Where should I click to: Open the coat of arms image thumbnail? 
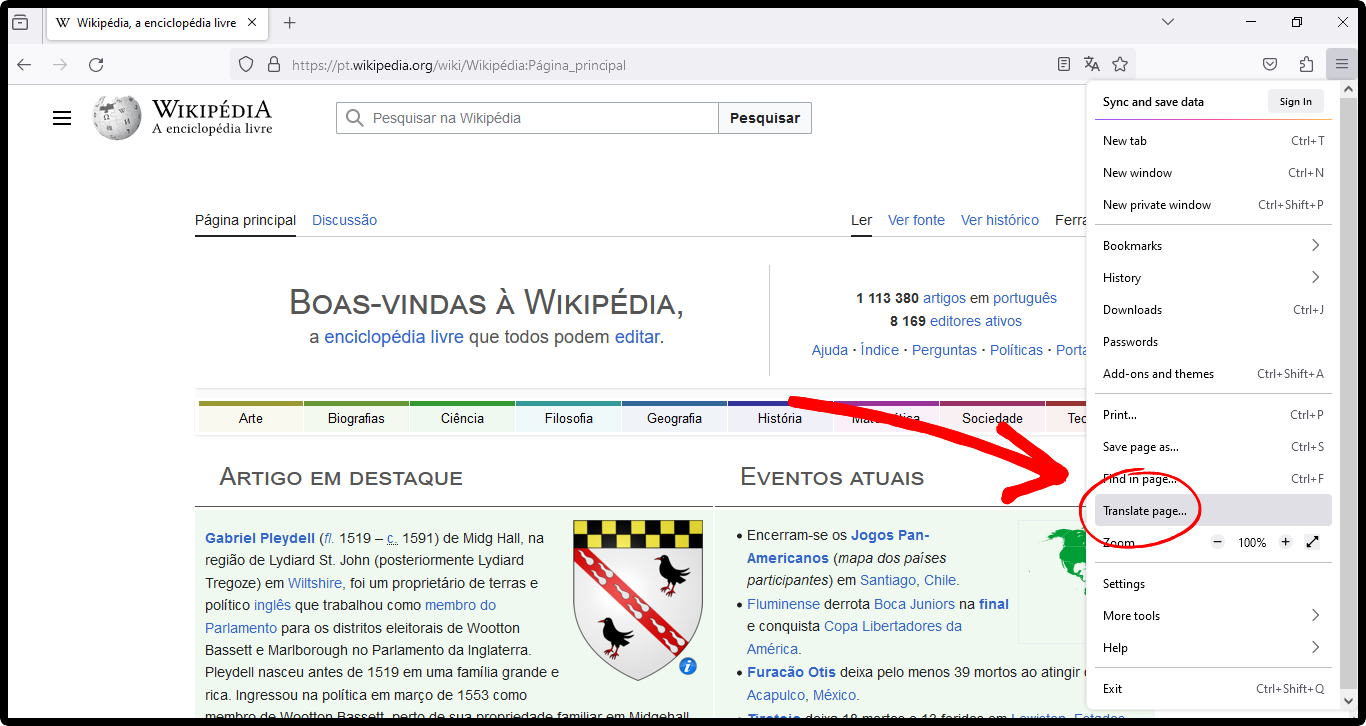[636, 599]
